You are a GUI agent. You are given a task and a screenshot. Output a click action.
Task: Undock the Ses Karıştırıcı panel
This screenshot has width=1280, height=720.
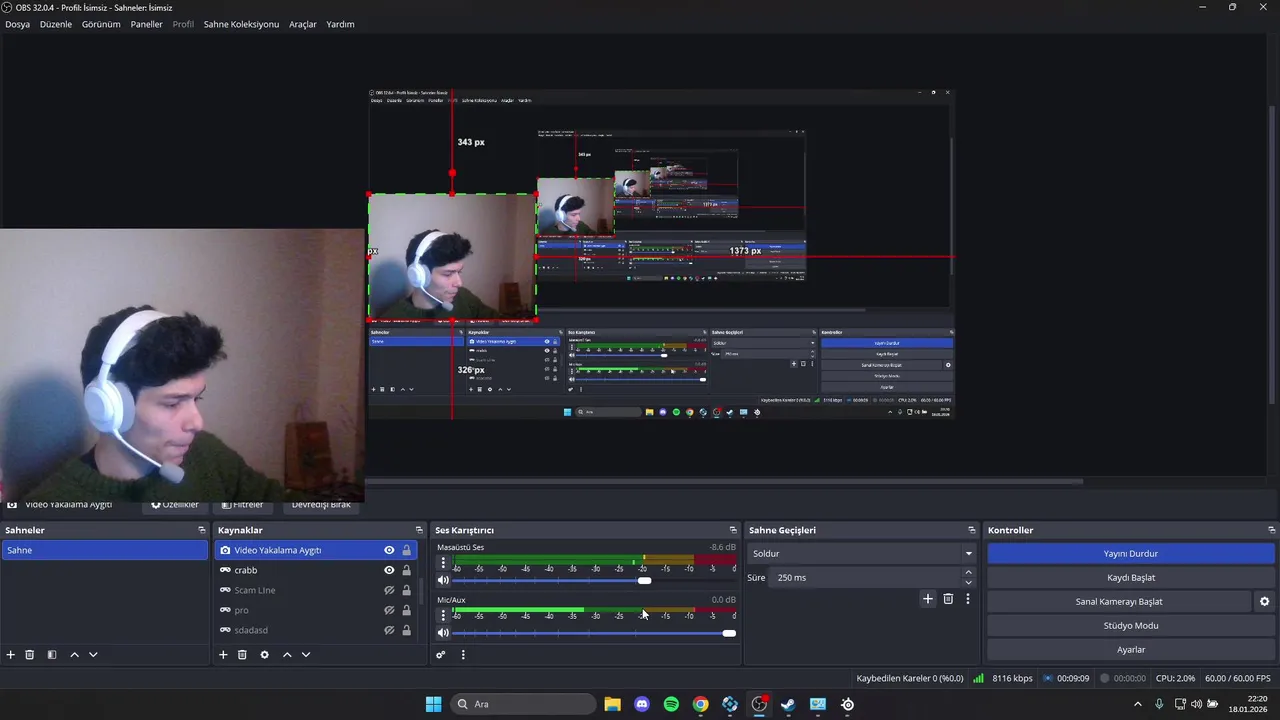tap(733, 530)
